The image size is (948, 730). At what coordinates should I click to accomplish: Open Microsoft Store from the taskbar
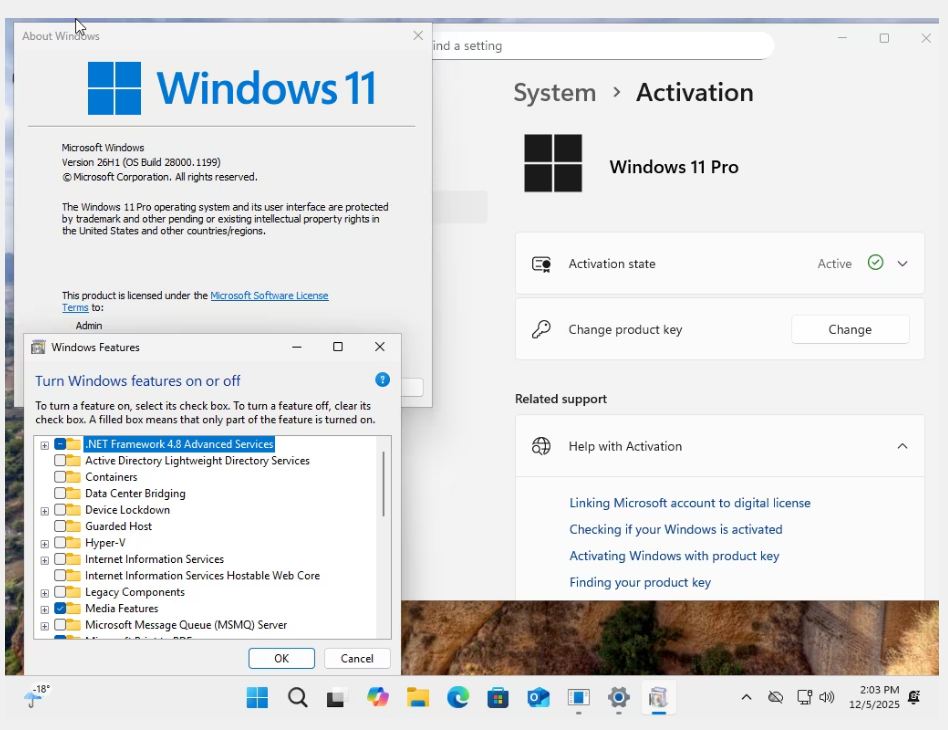pyautogui.click(x=498, y=697)
